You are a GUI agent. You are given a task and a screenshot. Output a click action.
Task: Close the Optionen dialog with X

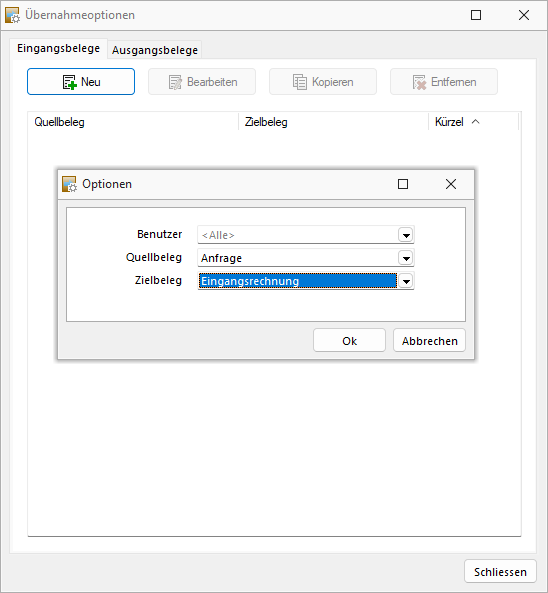coord(451,184)
